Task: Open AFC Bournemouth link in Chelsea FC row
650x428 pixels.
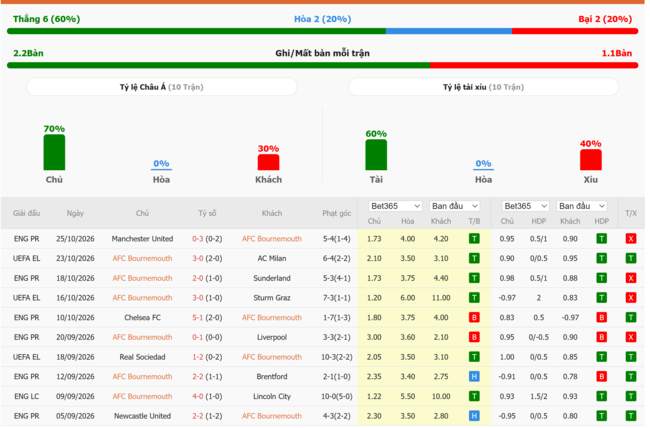Action: tap(274, 319)
